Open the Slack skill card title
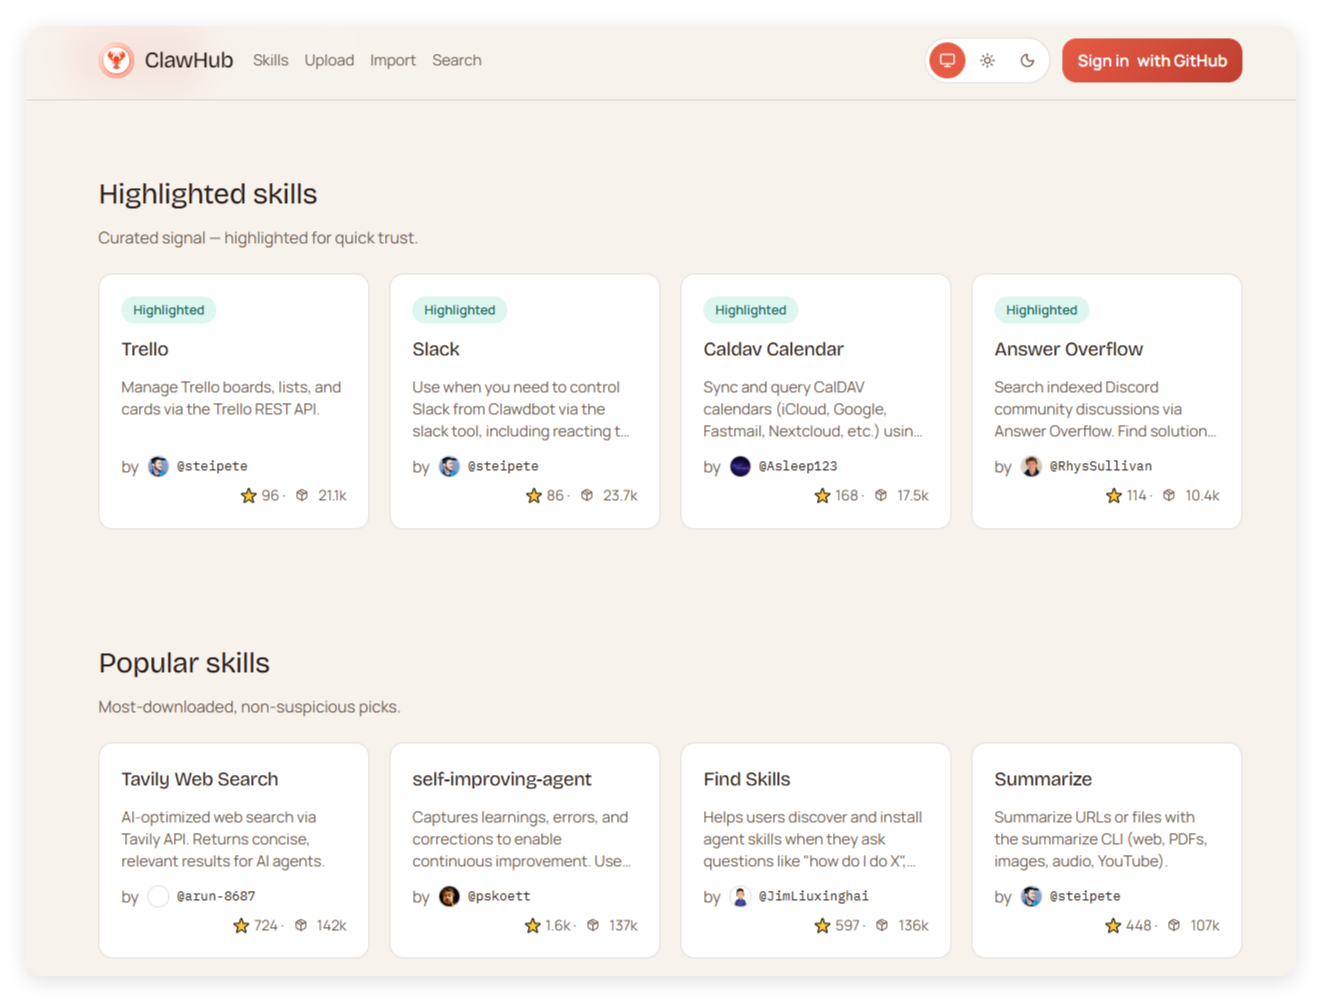The height and width of the screenshot is (1001, 1321). pyautogui.click(x=436, y=349)
